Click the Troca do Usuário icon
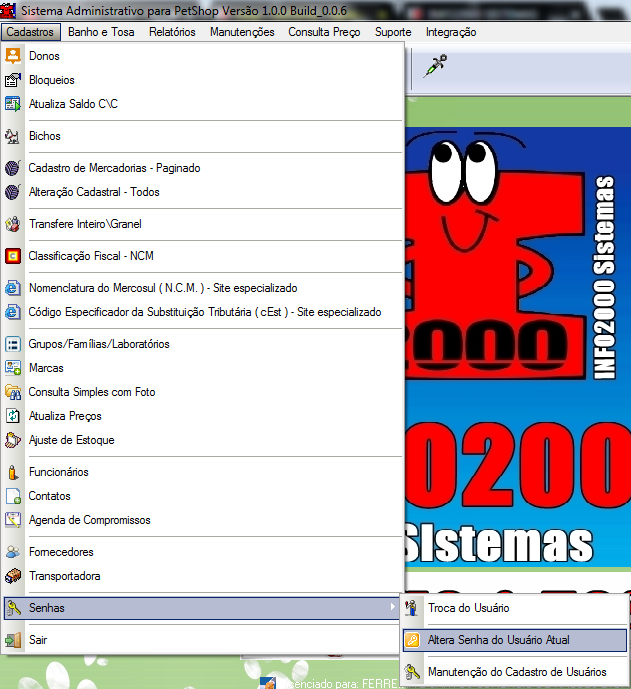Image resolution: width=631 pixels, height=689 pixels. point(412,608)
